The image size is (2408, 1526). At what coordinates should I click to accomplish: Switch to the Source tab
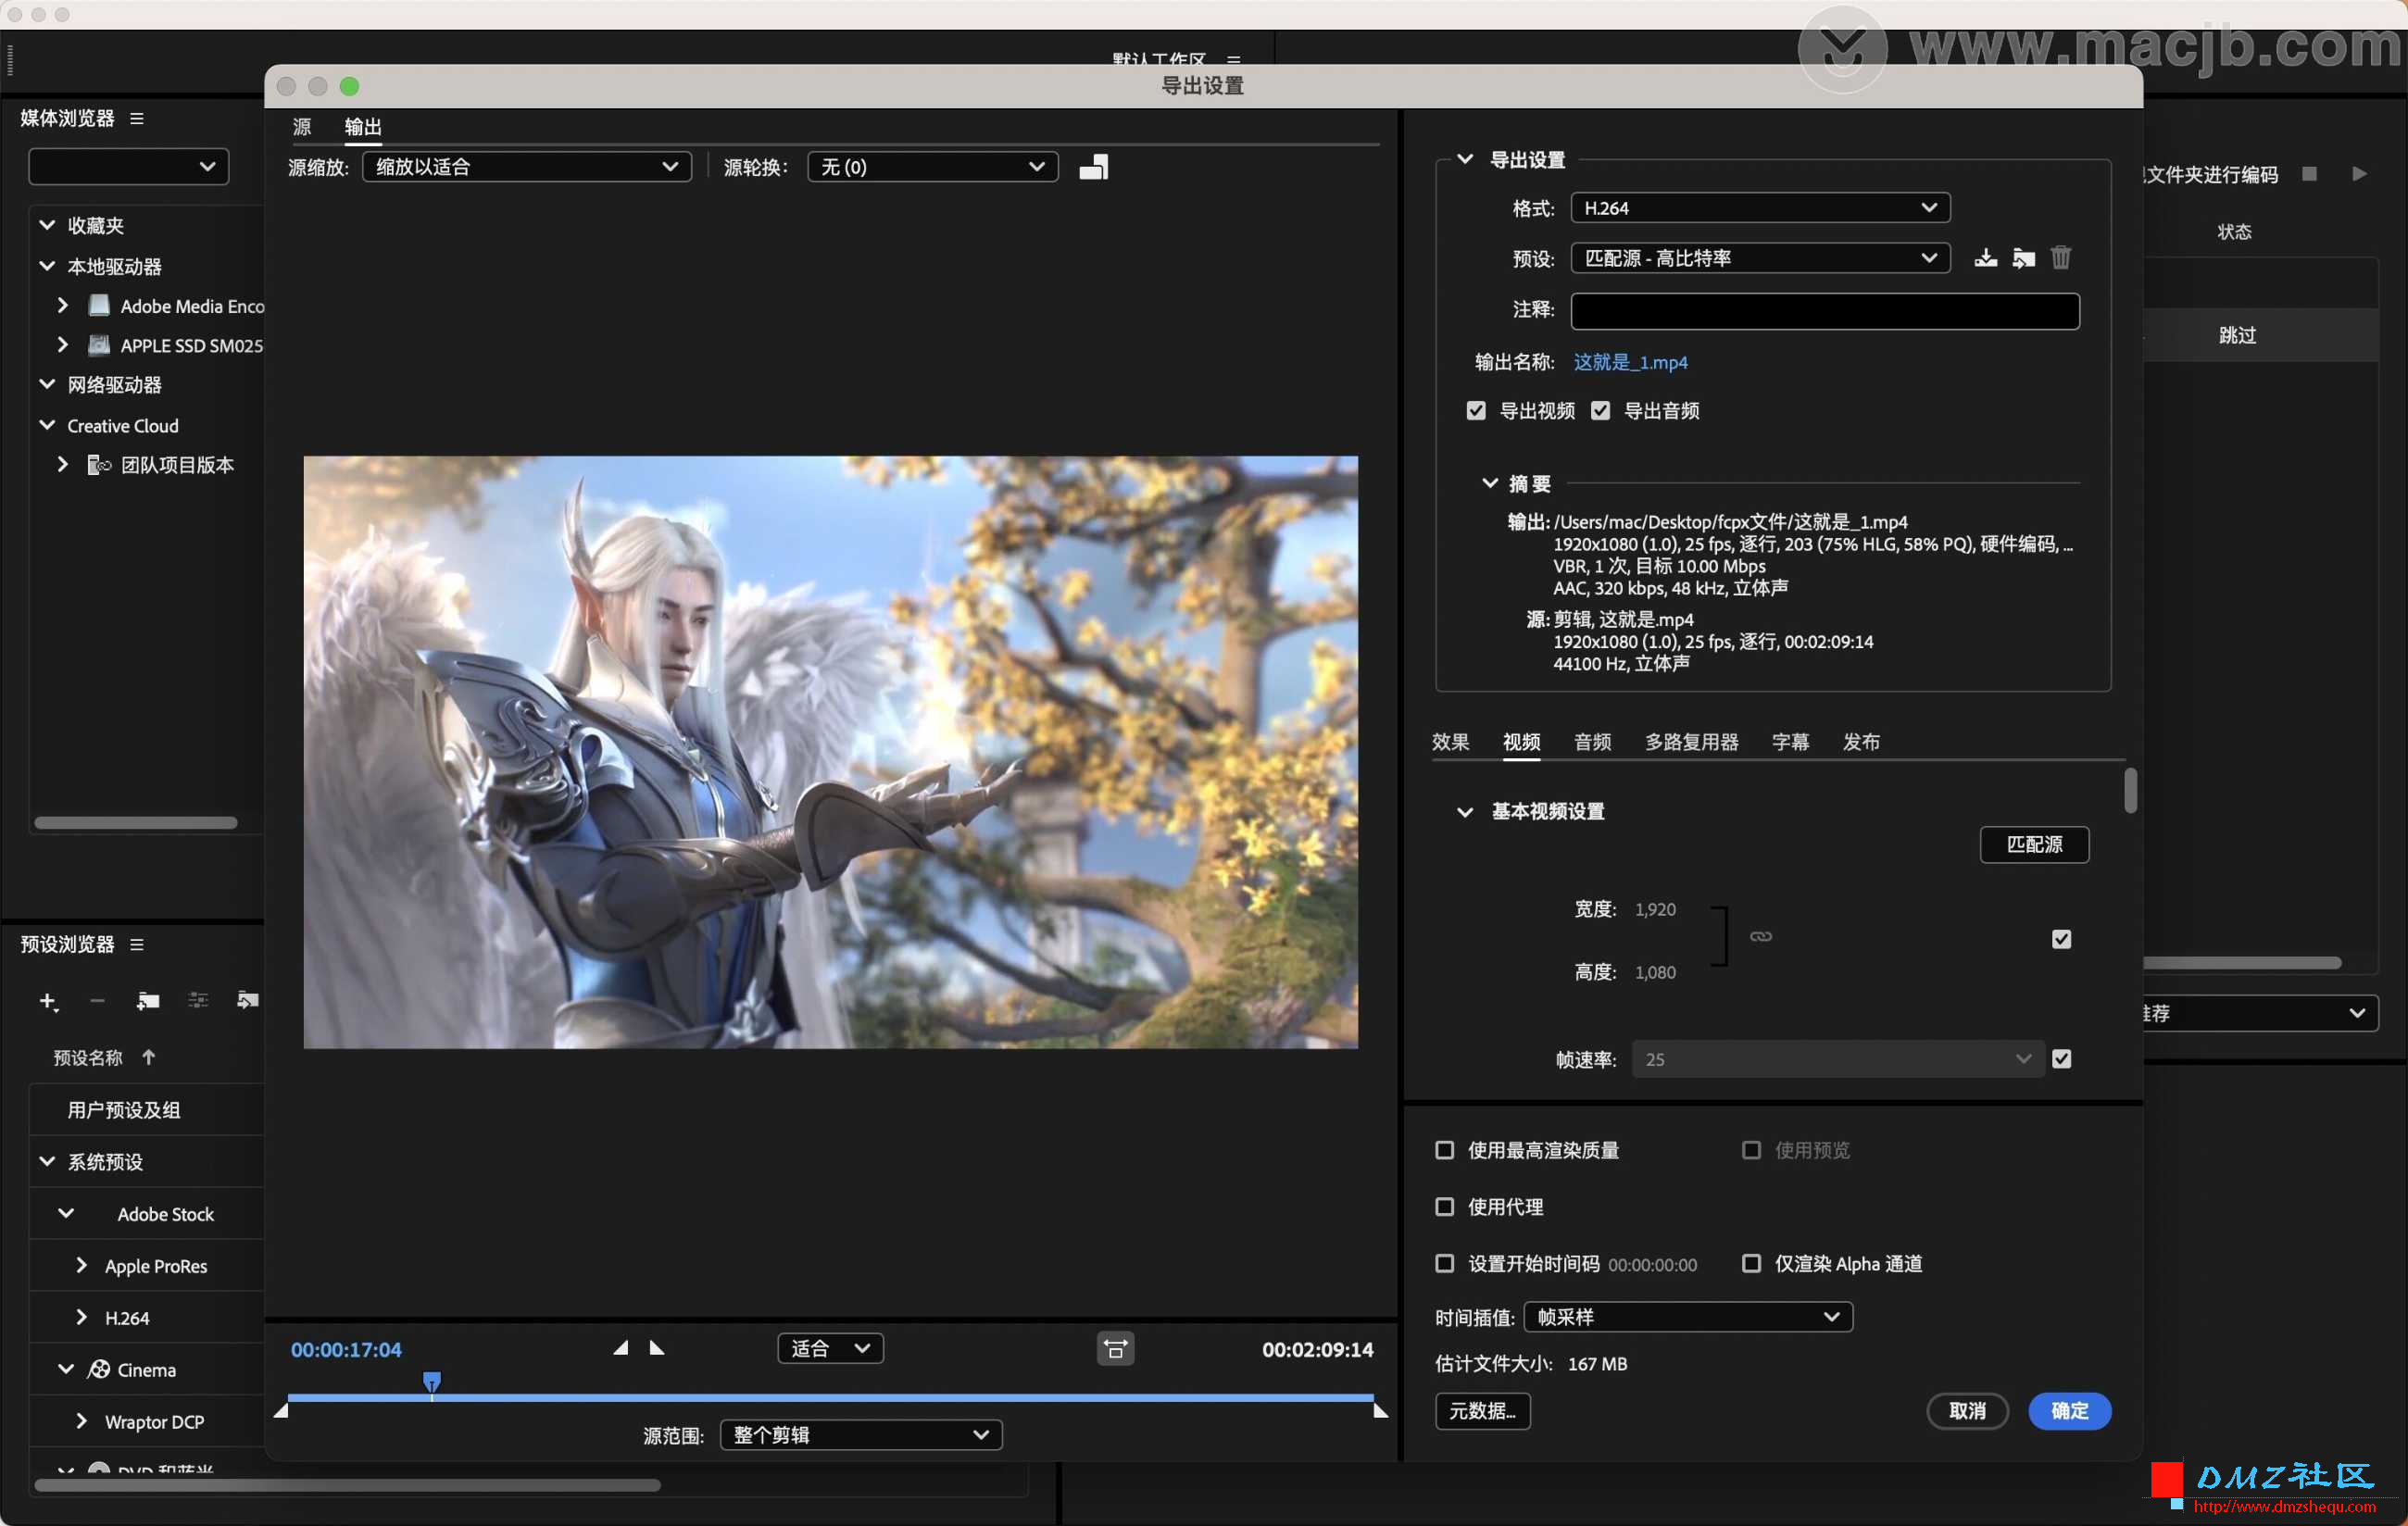tap(301, 127)
